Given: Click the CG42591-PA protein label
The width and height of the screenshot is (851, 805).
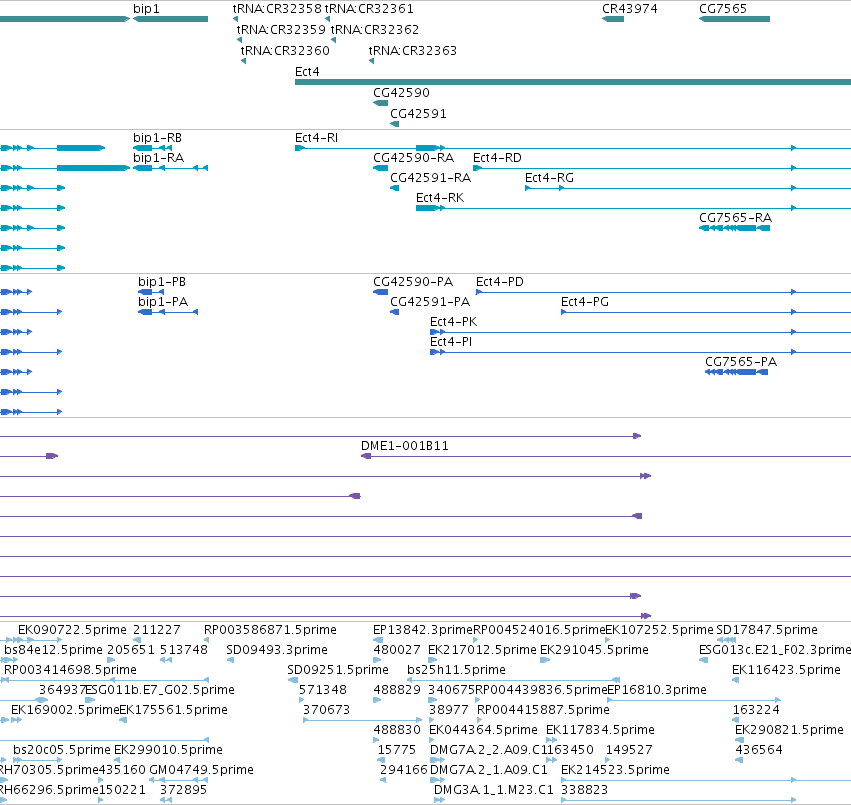Looking at the screenshot, I should pyautogui.click(x=430, y=302).
